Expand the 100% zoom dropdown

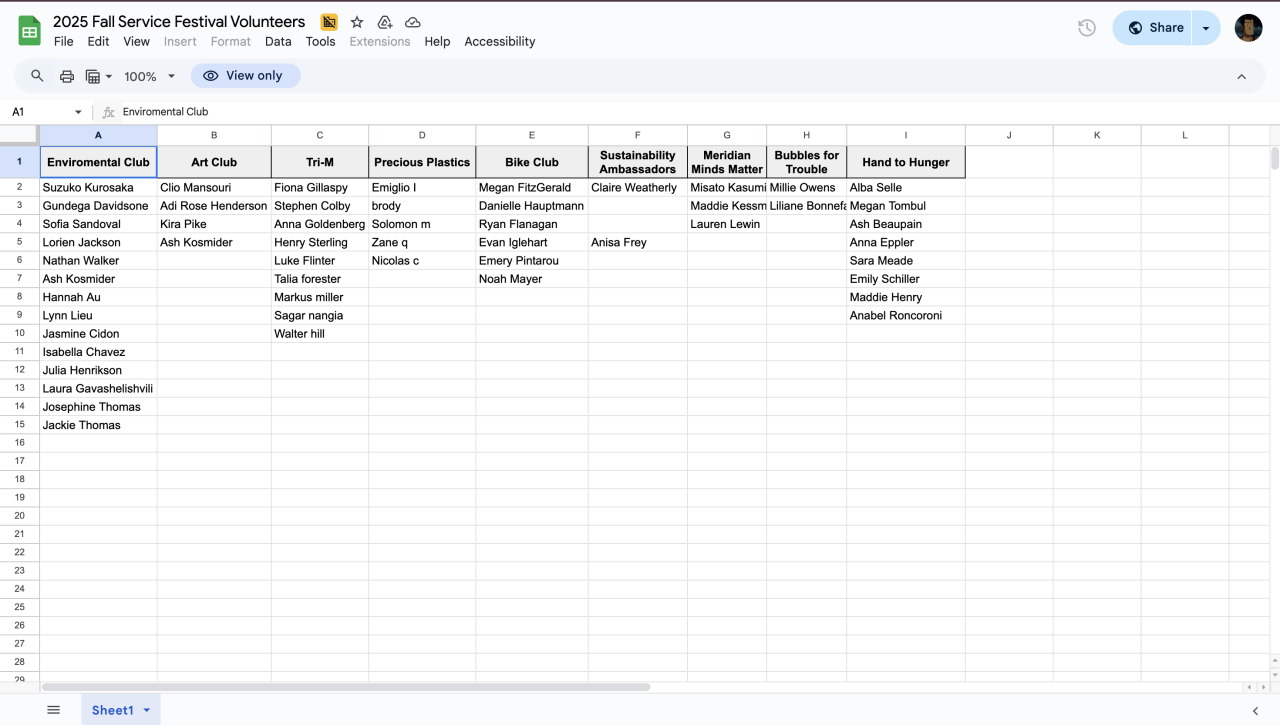point(149,76)
